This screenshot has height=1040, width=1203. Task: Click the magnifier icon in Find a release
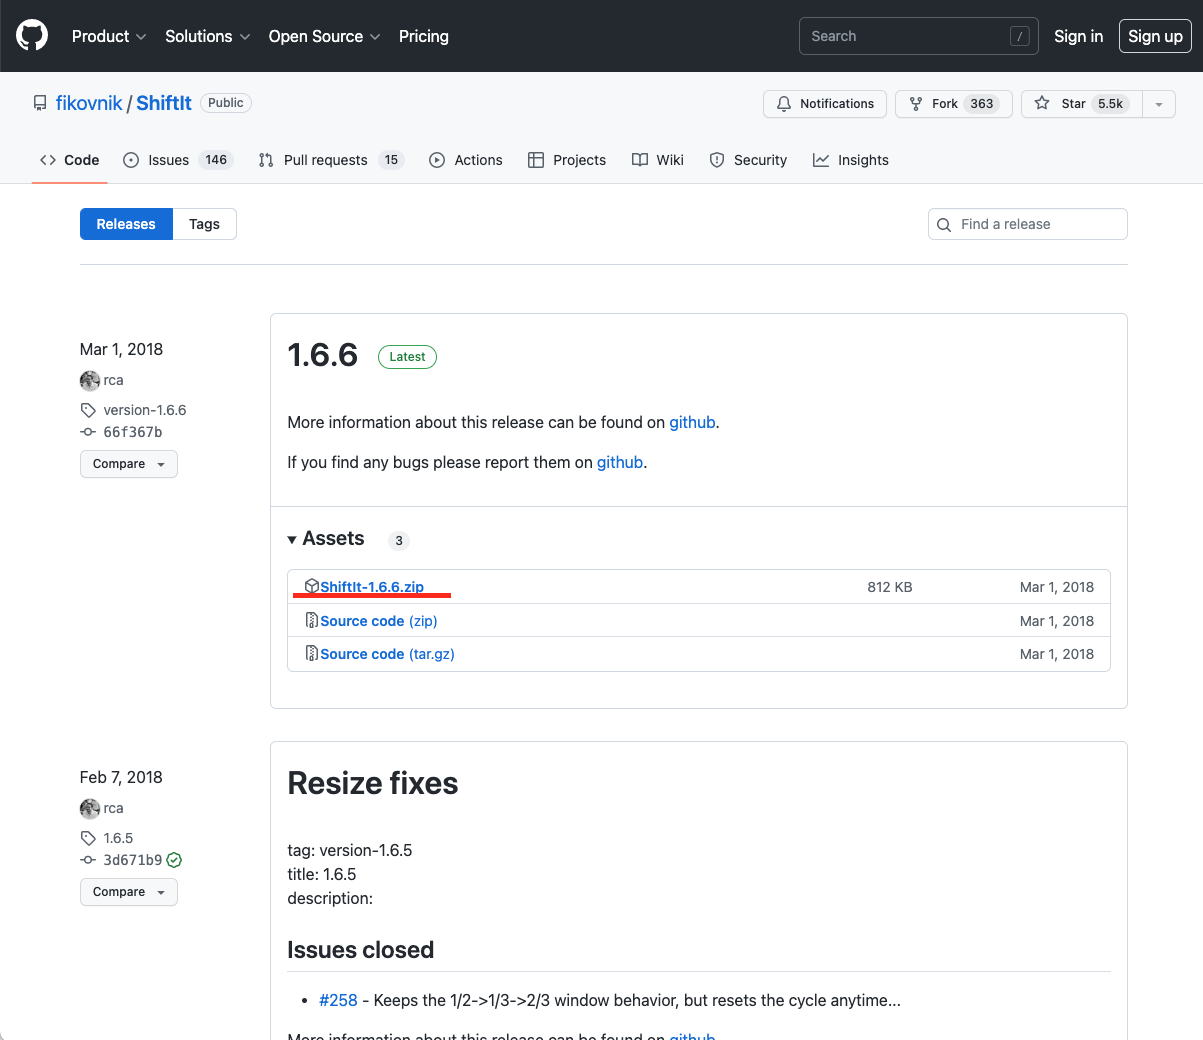point(944,225)
